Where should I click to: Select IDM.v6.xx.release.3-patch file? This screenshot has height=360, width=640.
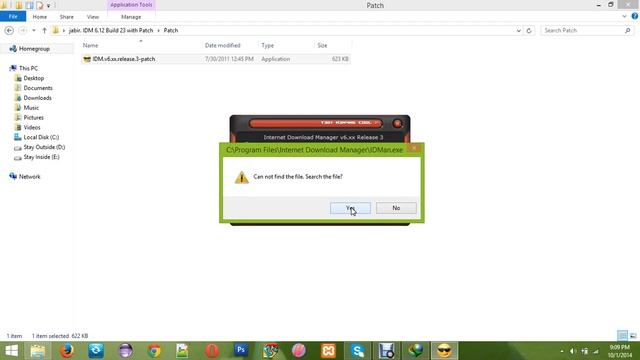(216, 59)
